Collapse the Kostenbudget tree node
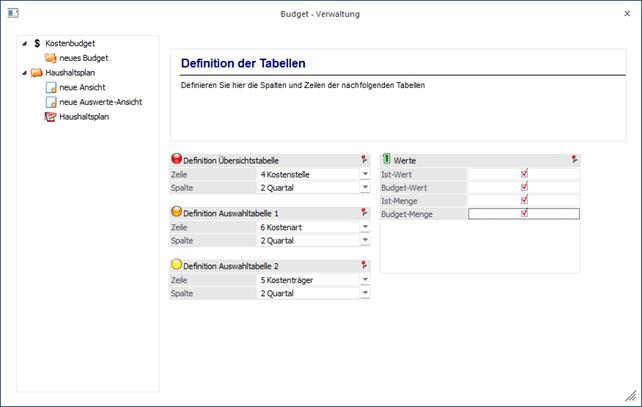The image size is (642, 407). pyautogui.click(x=24, y=44)
